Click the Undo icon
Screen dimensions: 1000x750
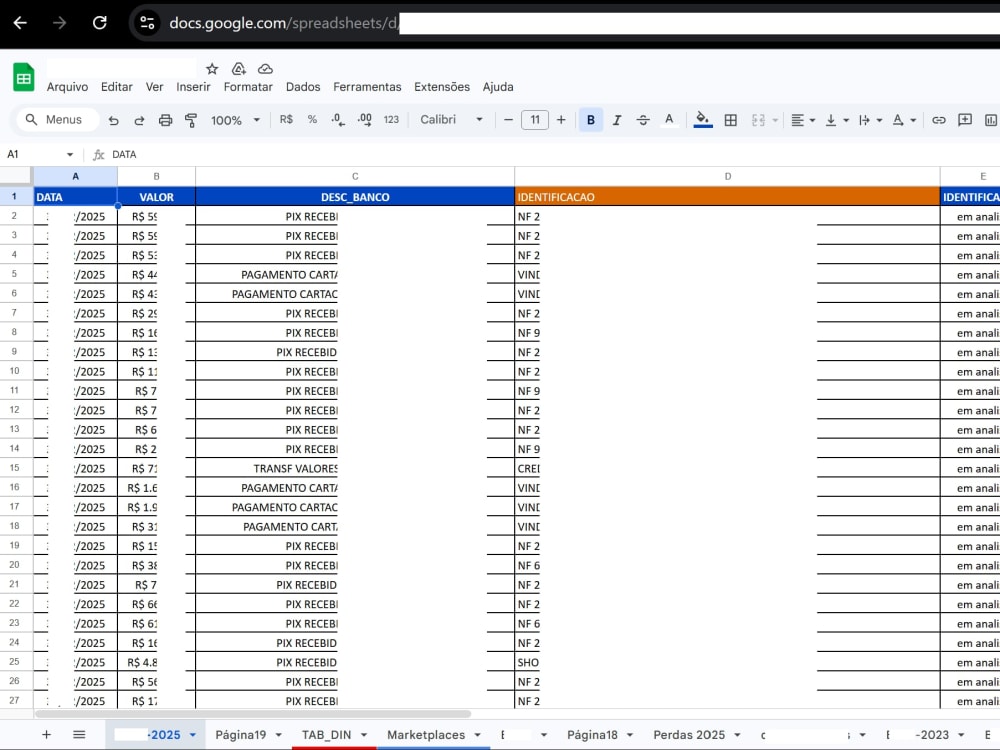[114, 120]
